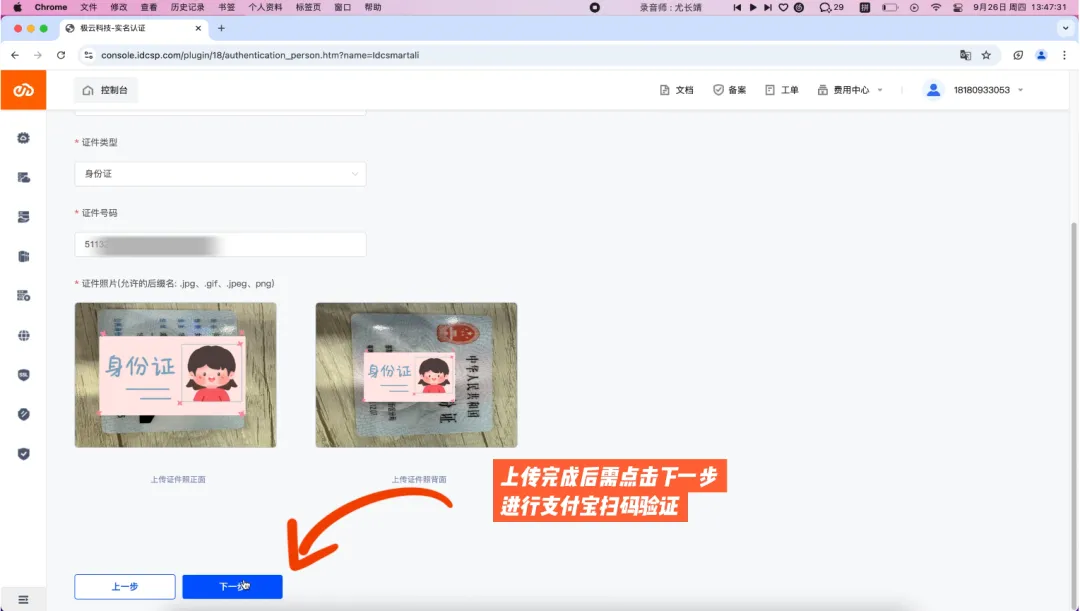Bookmark page with star icon
The image size is (1080, 611).
[986, 55]
